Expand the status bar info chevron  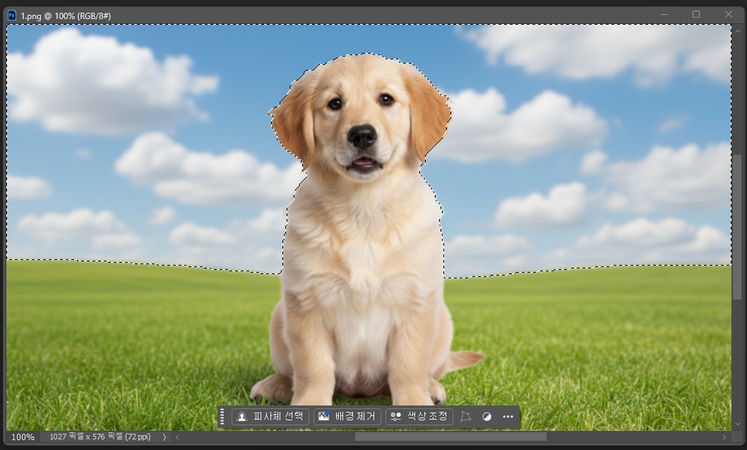pos(164,437)
